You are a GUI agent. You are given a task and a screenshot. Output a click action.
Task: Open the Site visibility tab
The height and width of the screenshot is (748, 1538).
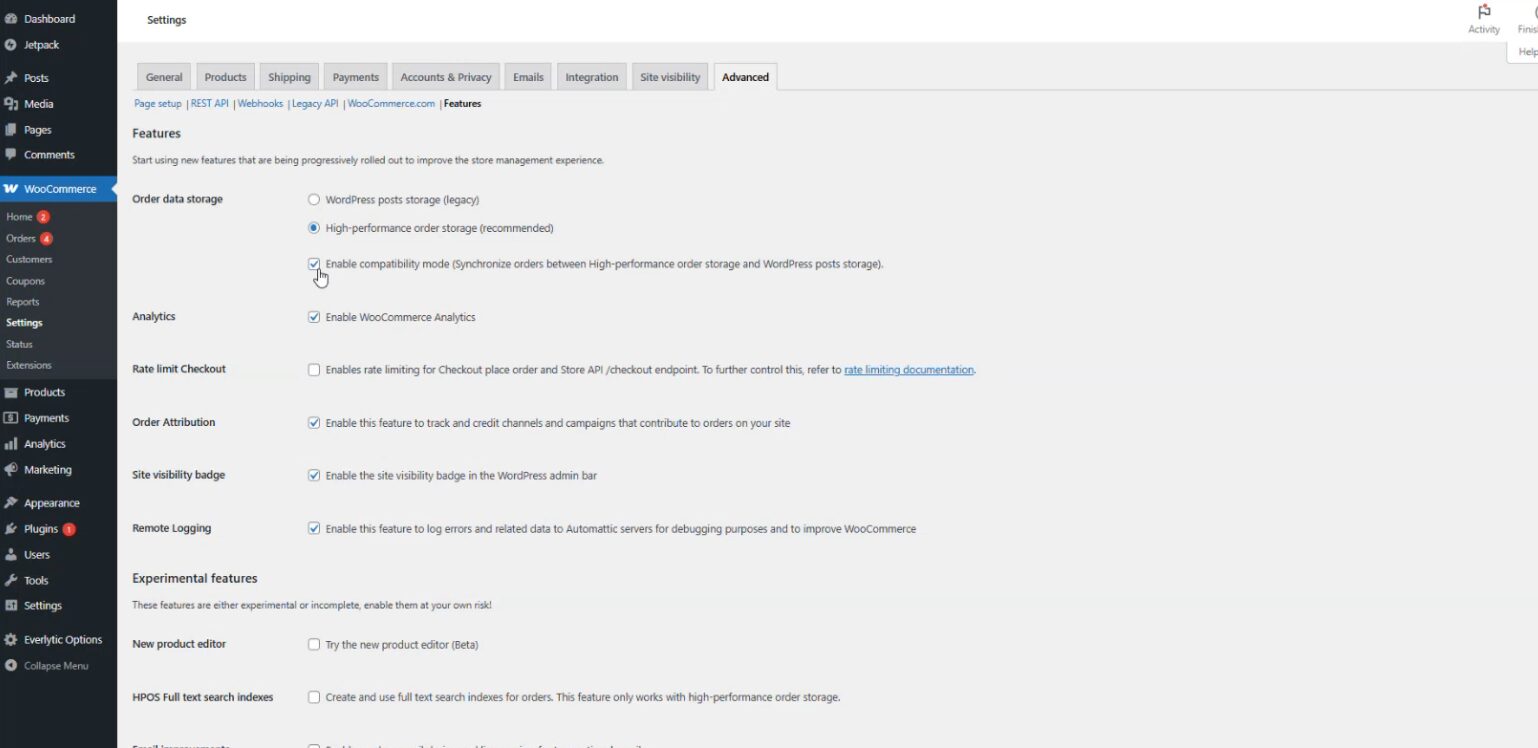point(670,77)
